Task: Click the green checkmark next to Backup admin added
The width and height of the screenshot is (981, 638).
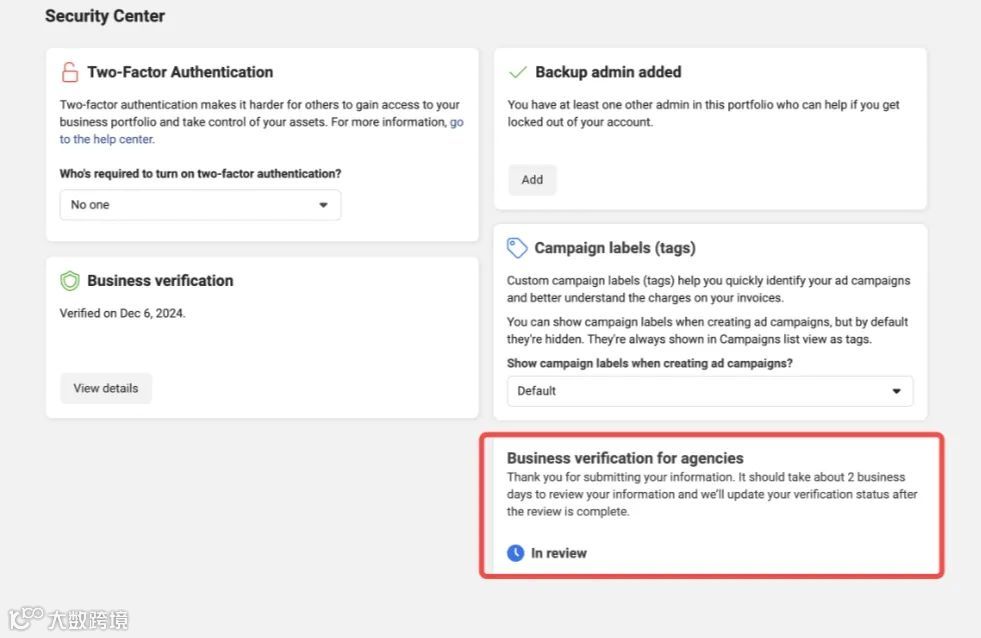Action: click(x=518, y=72)
